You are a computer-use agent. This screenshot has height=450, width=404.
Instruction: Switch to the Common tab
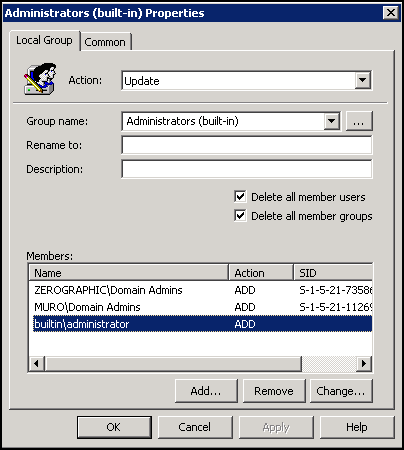[105, 42]
